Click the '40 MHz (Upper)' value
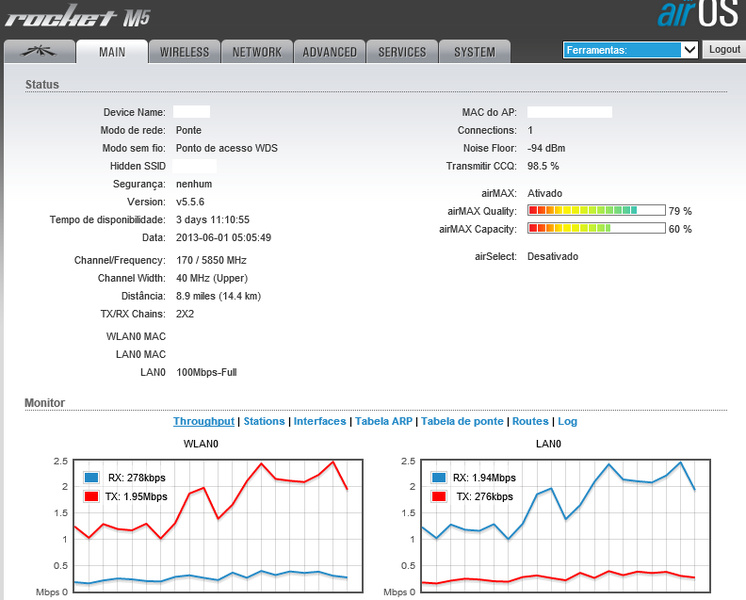This screenshot has width=746, height=600. pyautogui.click(x=212, y=278)
